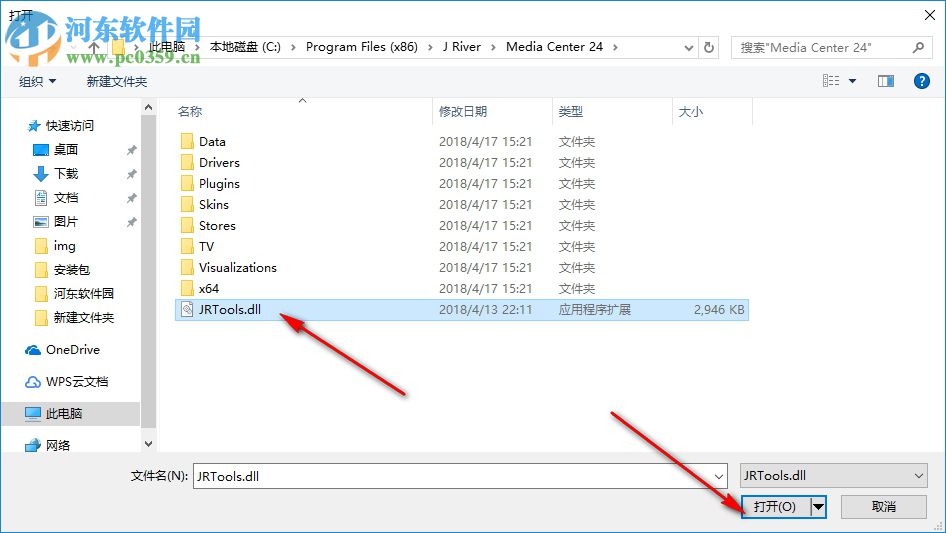This screenshot has height=533, width=946.
Task: Unpin 桌面 via its pin icon
Action: click(132, 150)
